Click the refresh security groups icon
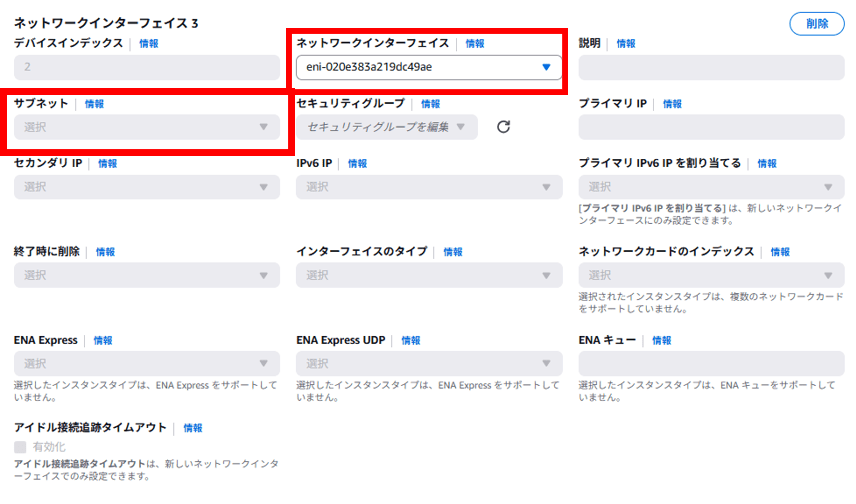Image resolution: width=856 pixels, height=504 pixels. pos(504,127)
